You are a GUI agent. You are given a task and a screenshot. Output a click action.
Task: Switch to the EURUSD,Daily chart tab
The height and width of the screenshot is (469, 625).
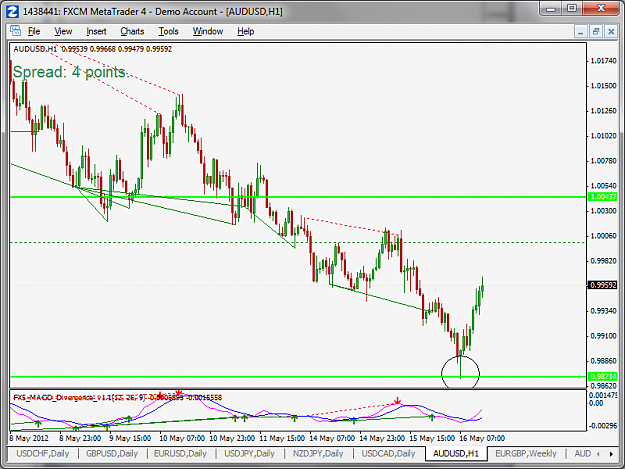(180, 453)
